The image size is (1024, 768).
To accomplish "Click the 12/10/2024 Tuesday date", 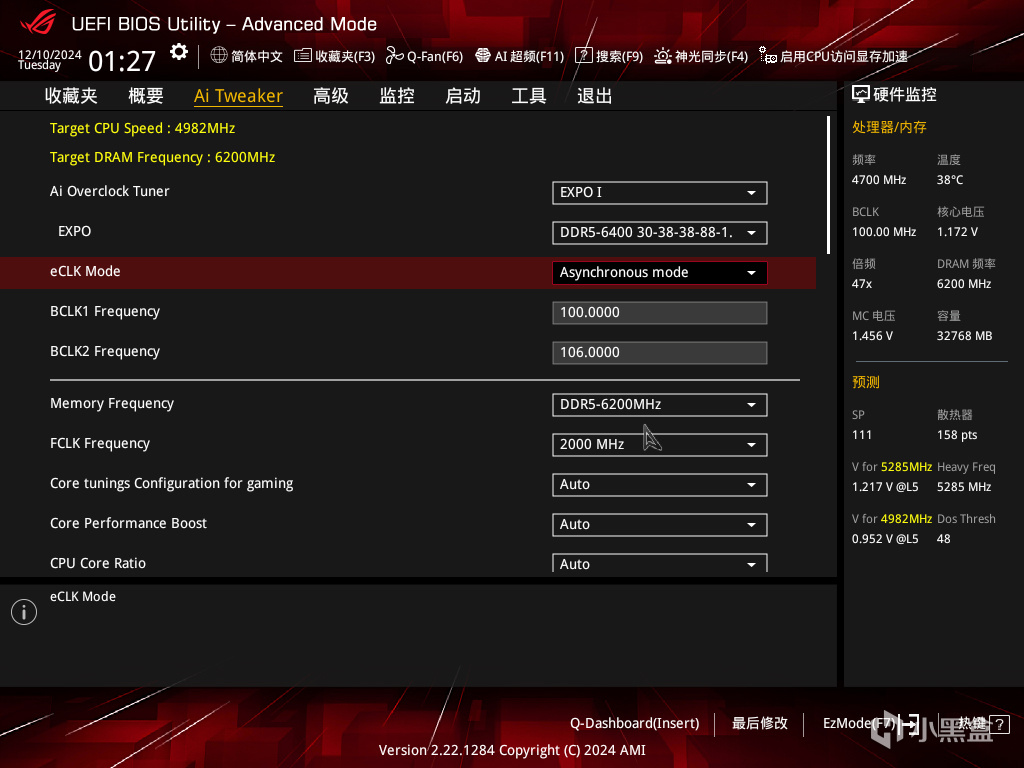I will click(50, 59).
